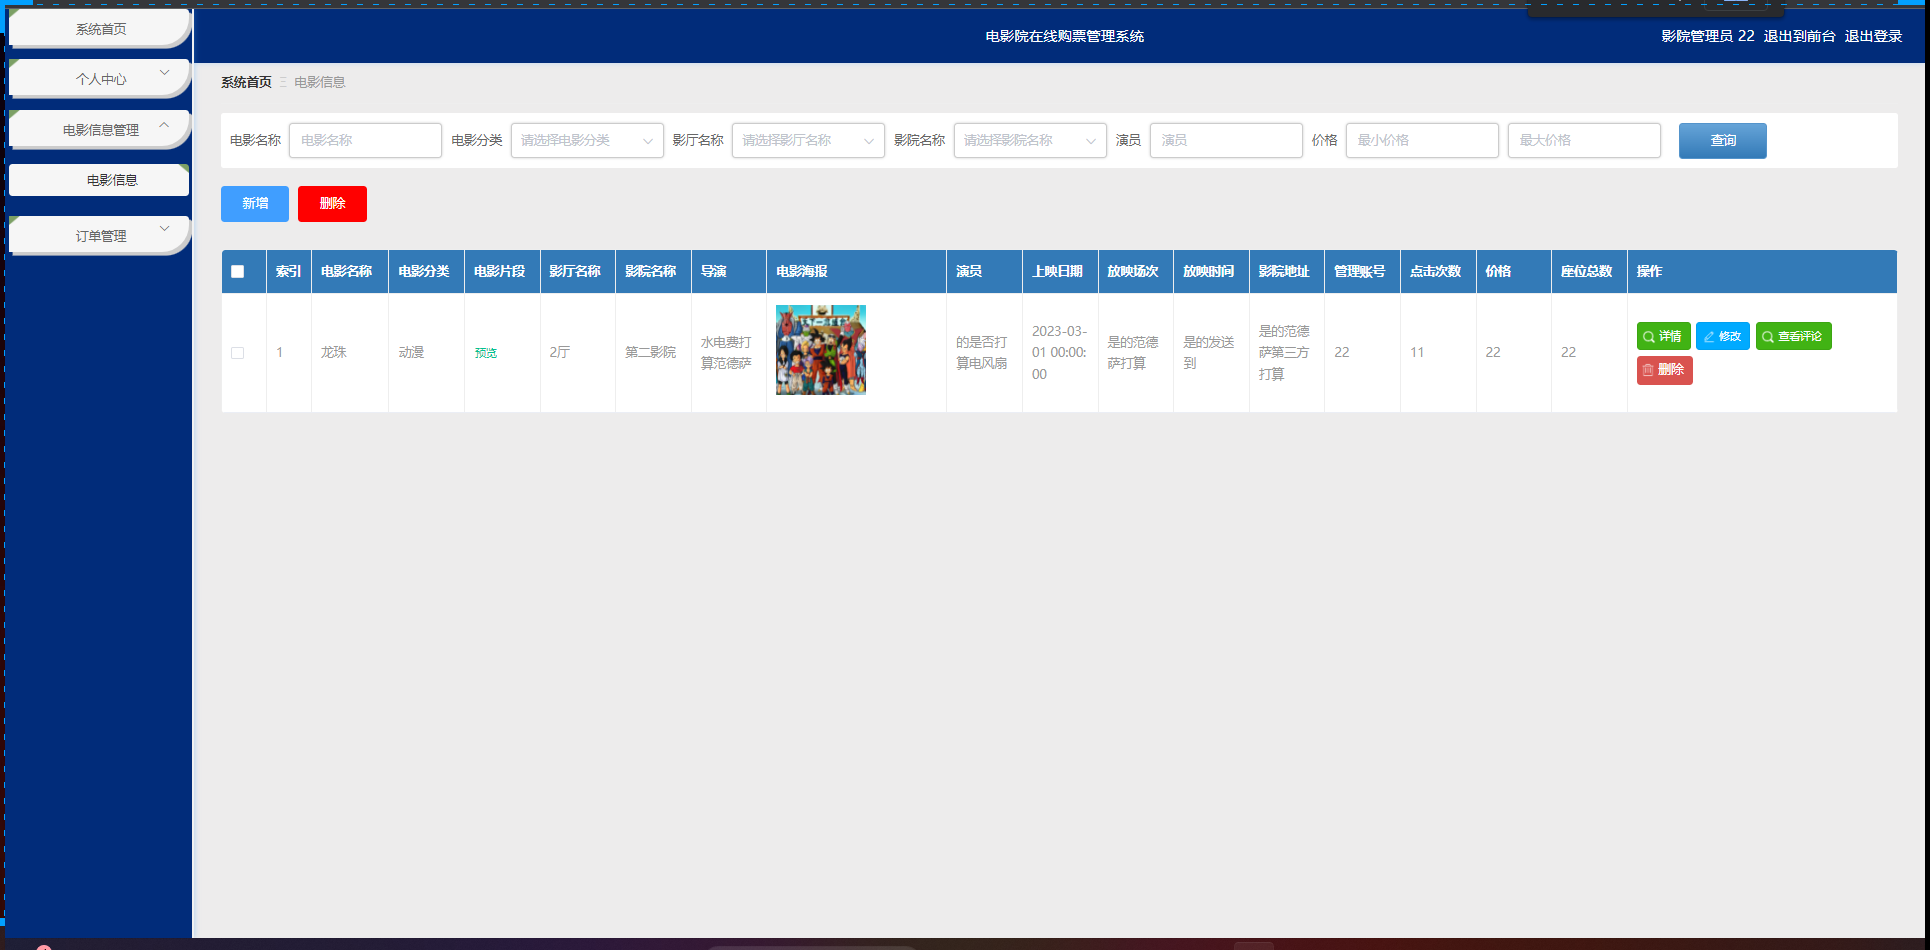Viewport: 1930px width, 950px height.
Task: Click the 电影院在线购票管理系统 title
Action: (x=1064, y=36)
